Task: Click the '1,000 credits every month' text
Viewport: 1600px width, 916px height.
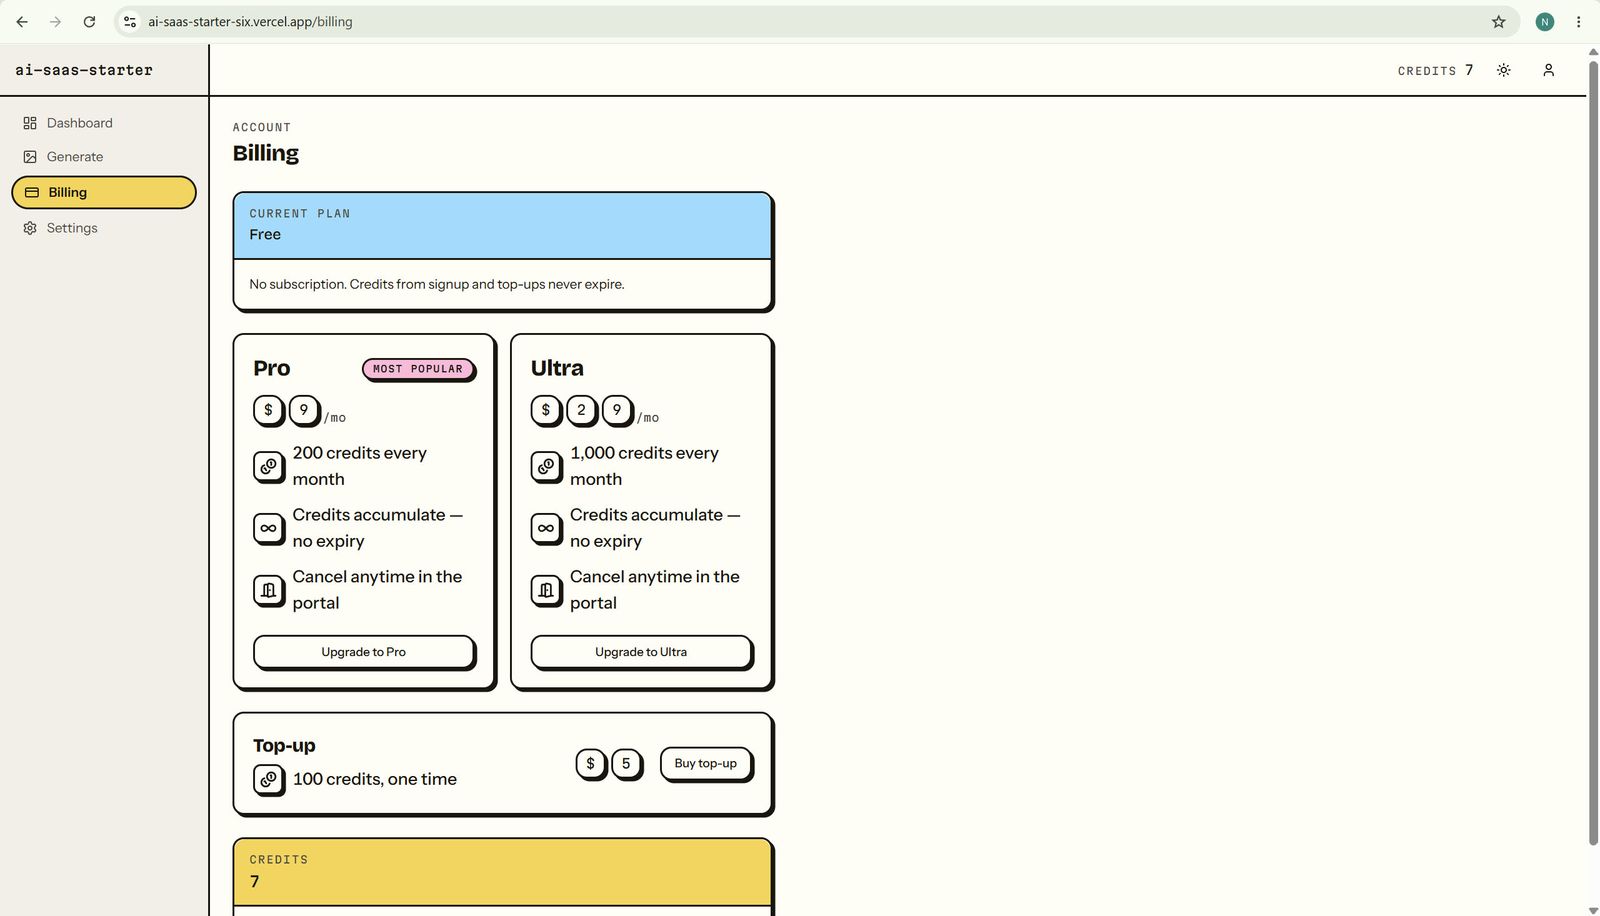Action: tap(645, 466)
